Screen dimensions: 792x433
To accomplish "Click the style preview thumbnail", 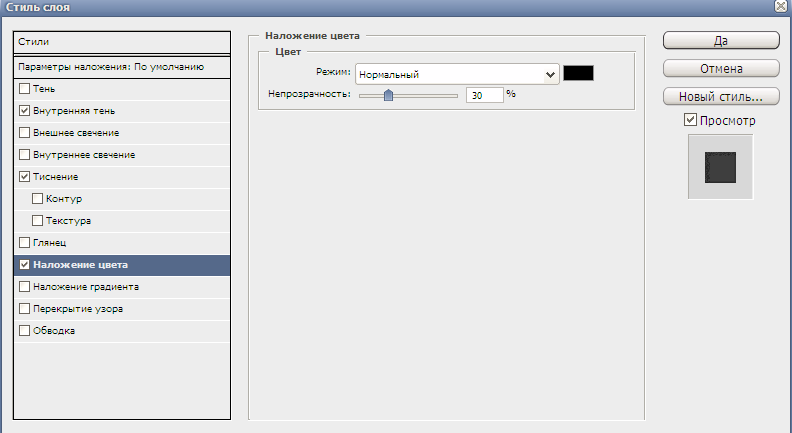I will 720,167.
